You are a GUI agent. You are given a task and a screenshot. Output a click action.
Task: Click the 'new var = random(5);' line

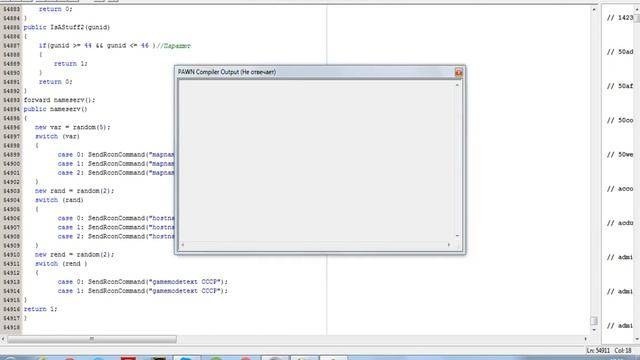tap(73, 127)
